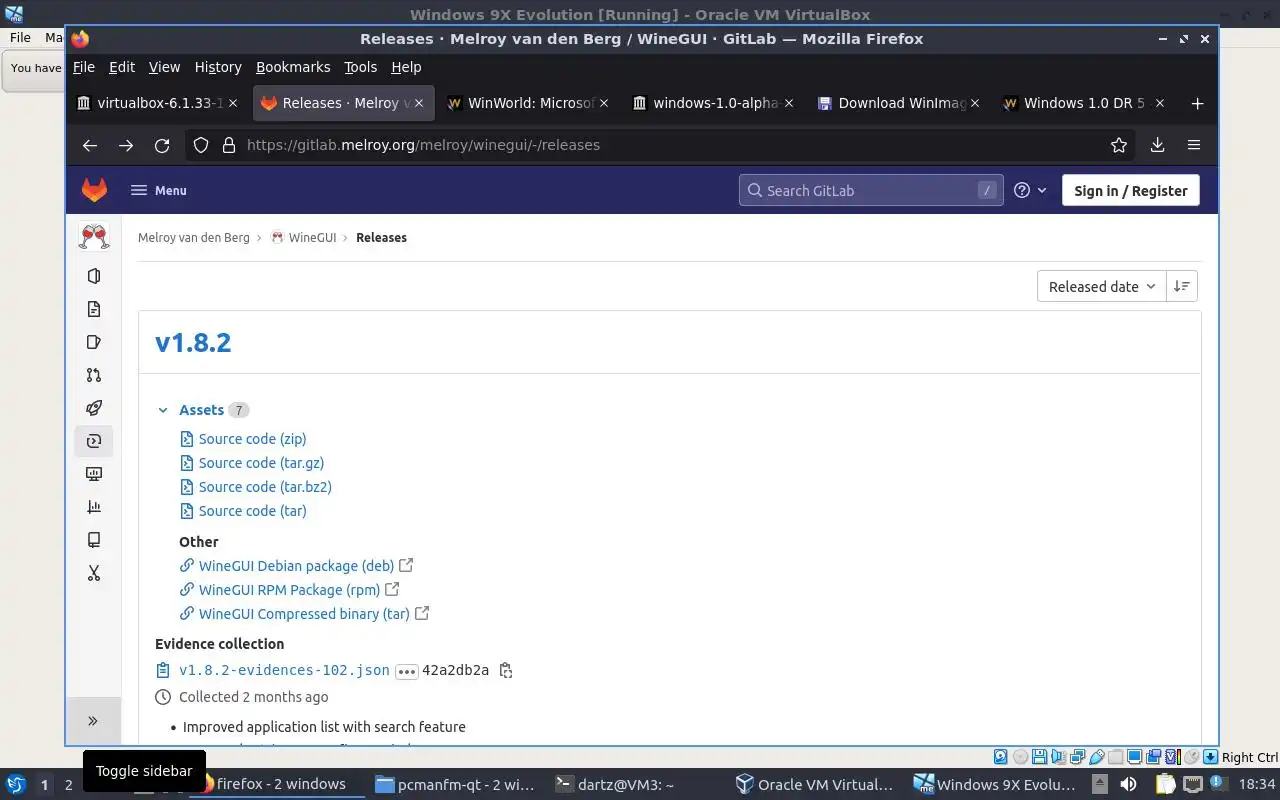1280x800 pixels.
Task: Open the Firefox History menu
Action: click(218, 67)
